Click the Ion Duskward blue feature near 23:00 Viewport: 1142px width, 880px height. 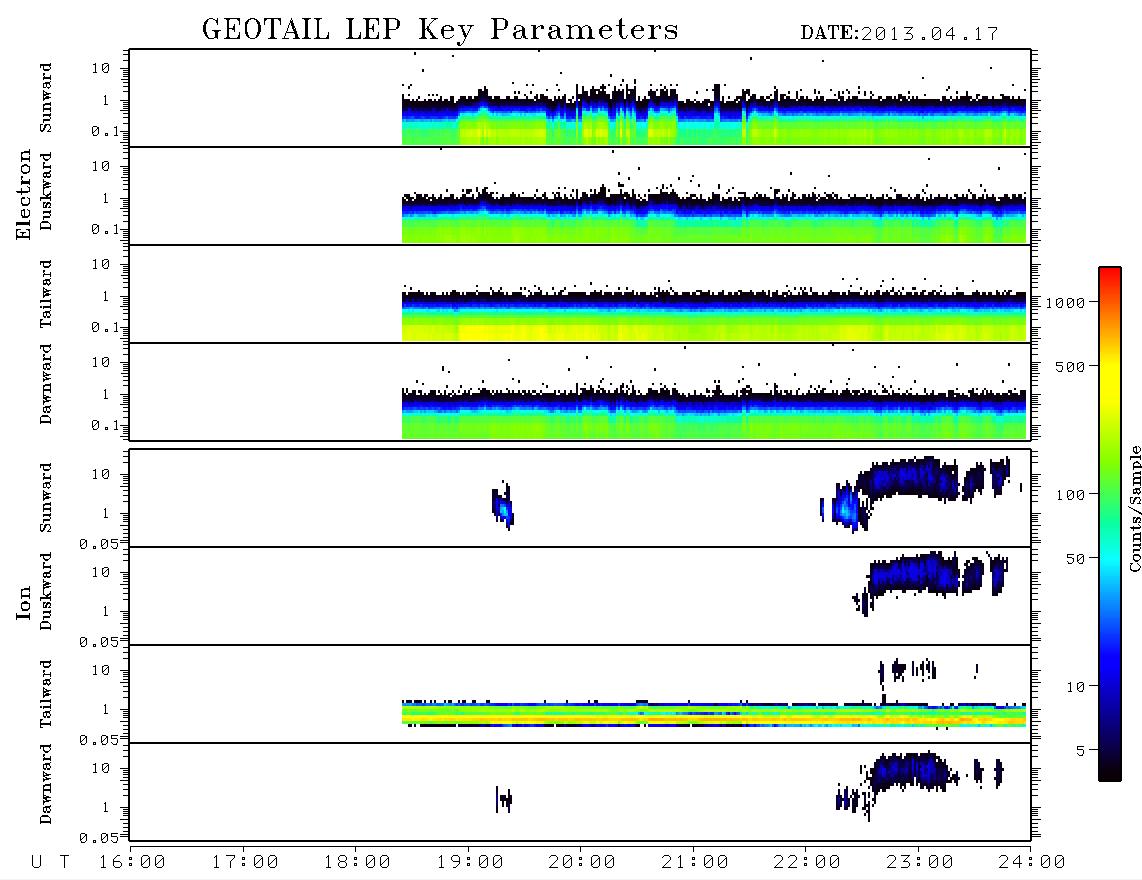pyautogui.click(x=914, y=574)
